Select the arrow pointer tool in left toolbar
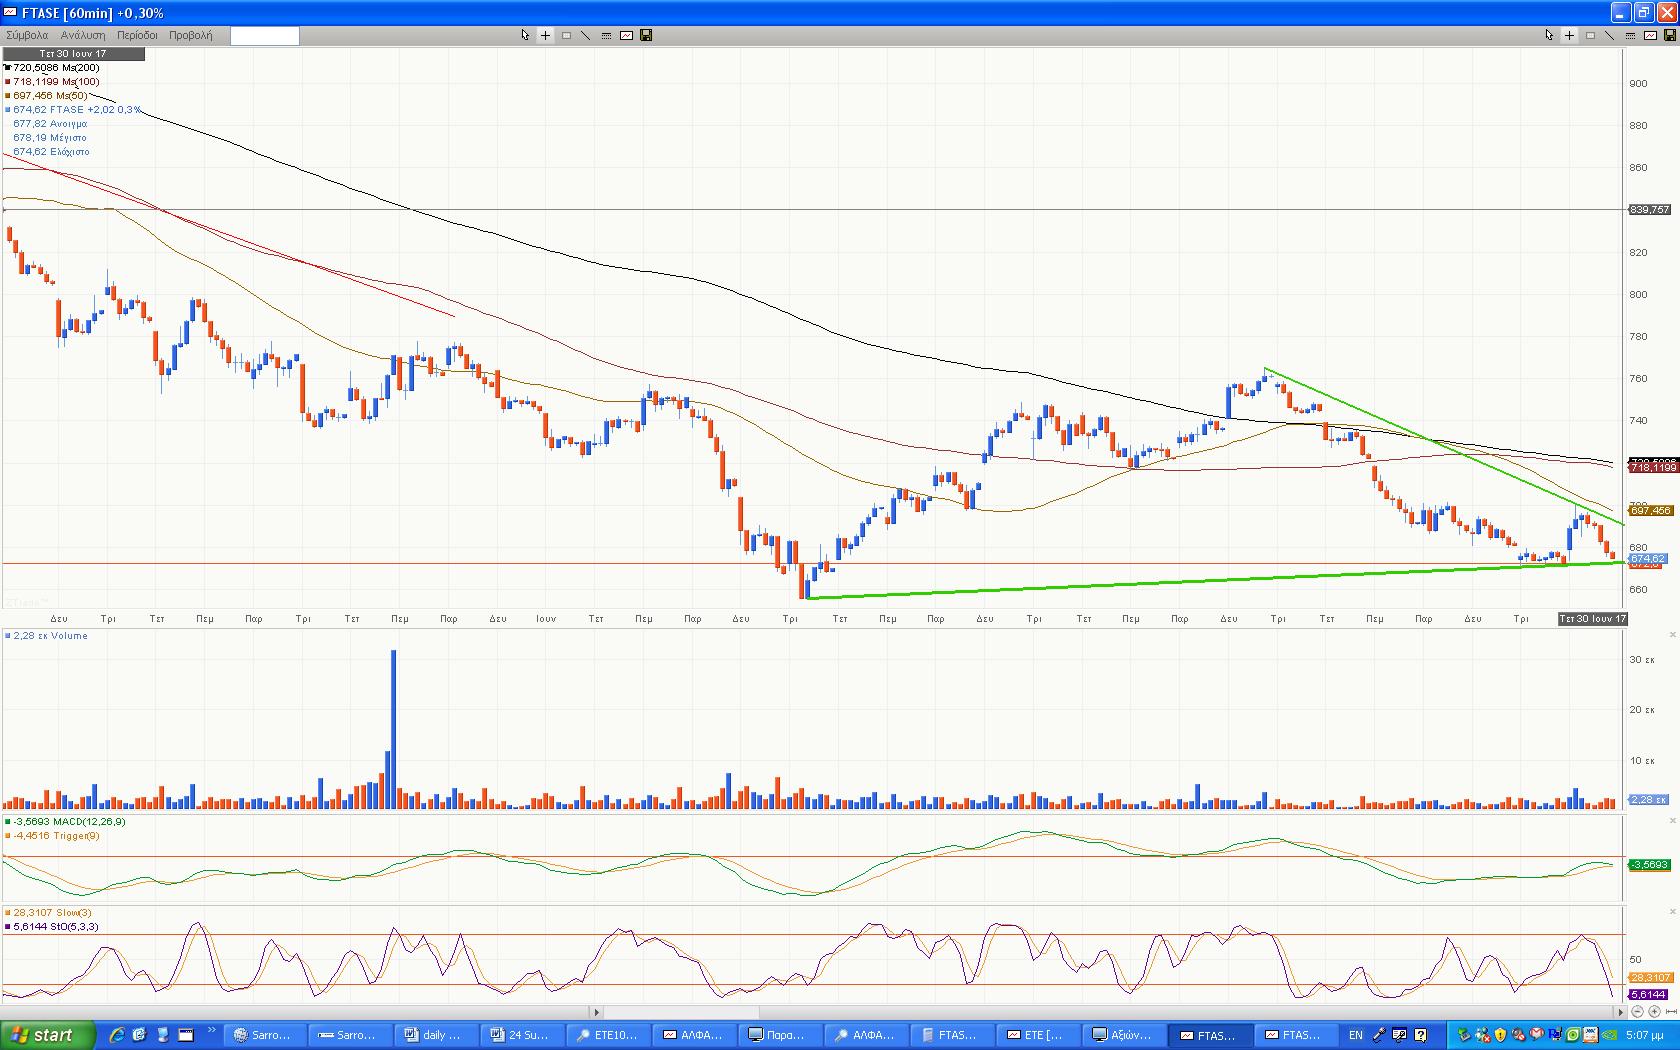The height and width of the screenshot is (1050, 1680). pos(525,35)
